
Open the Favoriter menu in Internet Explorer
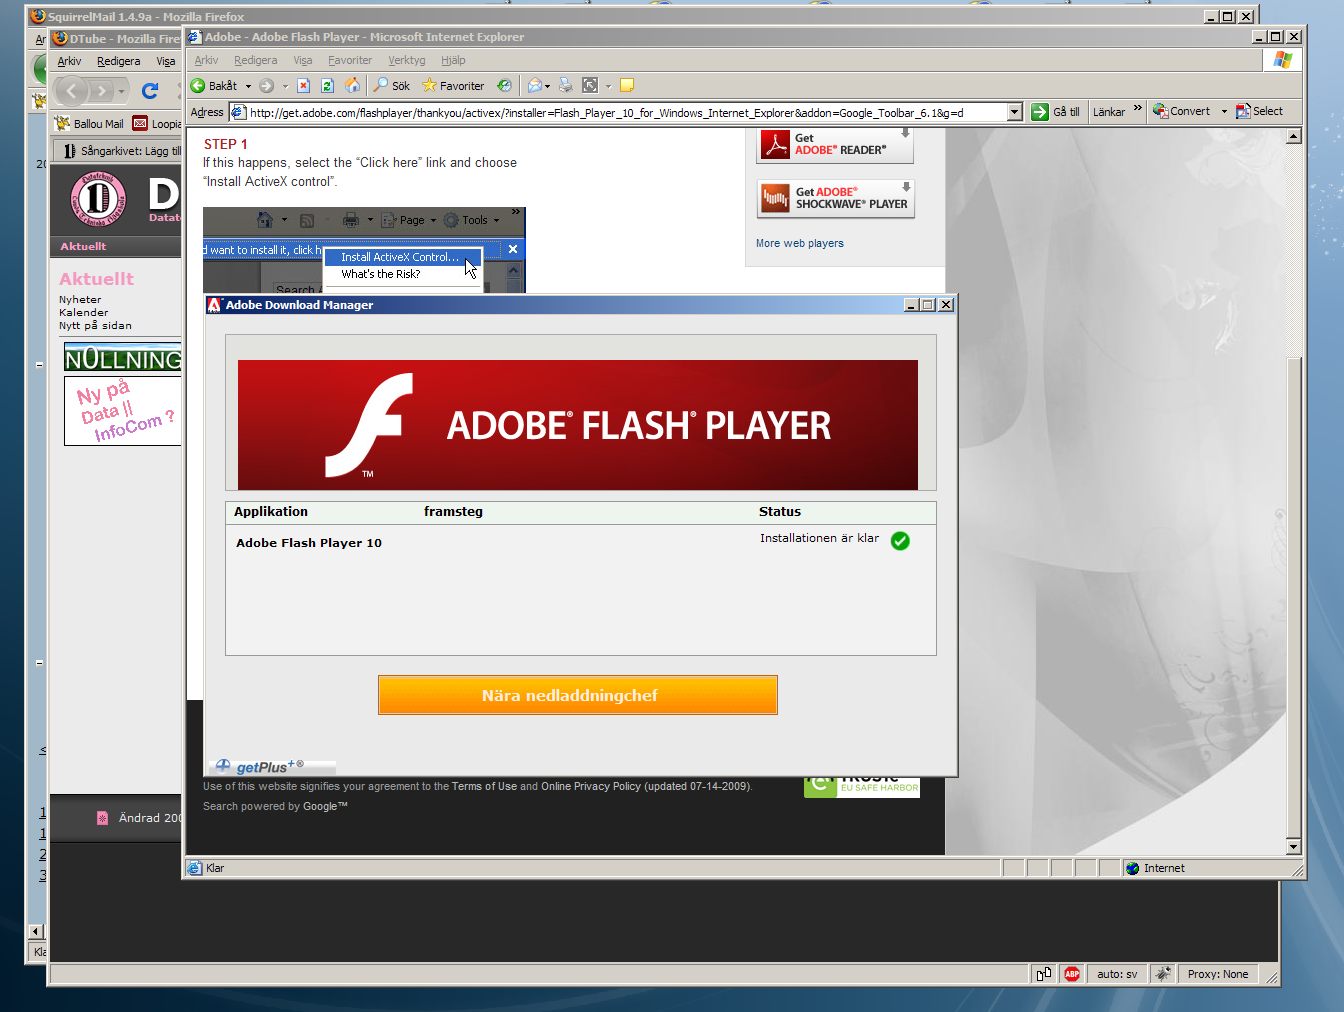pyautogui.click(x=350, y=60)
